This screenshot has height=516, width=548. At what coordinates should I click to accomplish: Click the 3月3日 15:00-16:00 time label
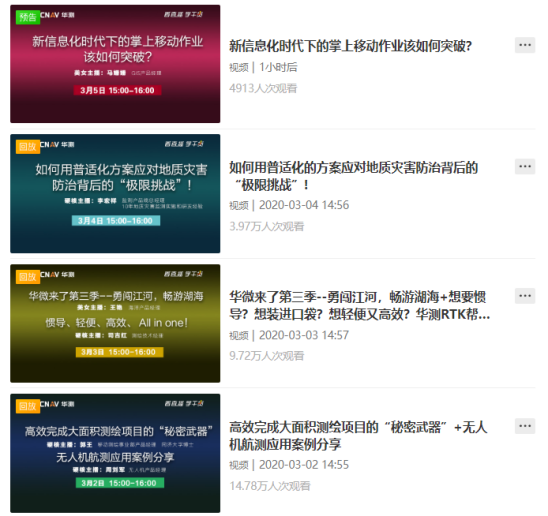click(x=120, y=352)
